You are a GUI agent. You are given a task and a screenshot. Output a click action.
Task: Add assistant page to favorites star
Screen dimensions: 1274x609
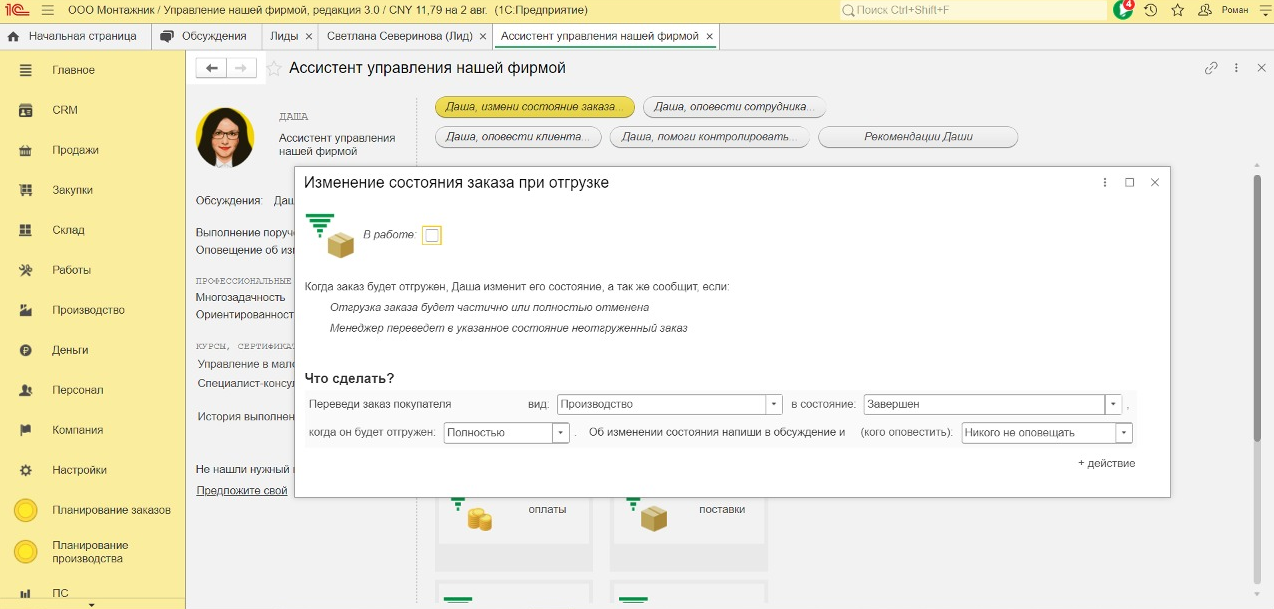(x=273, y=68)
